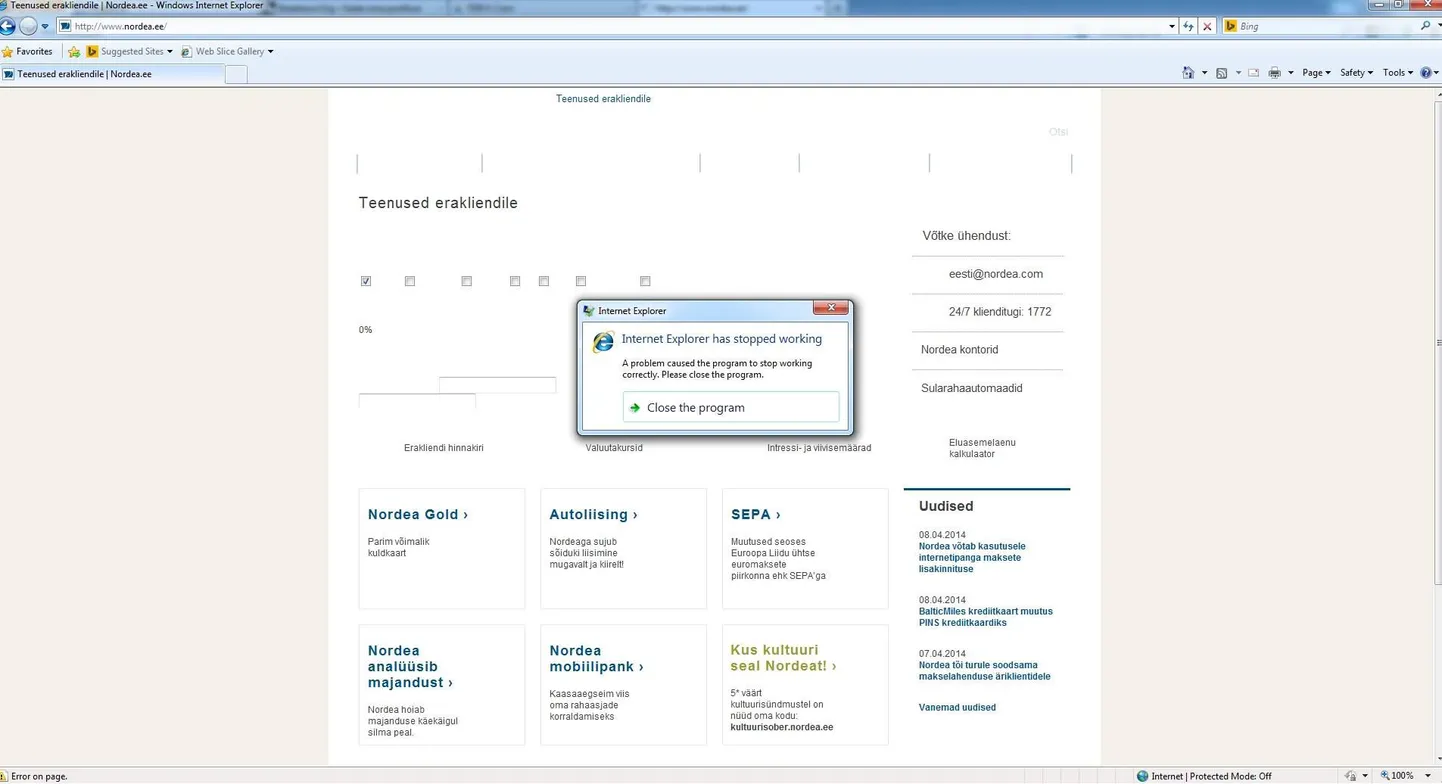Image resolution: width=1442 pixels, height=784 pixels.
Task: Open the Tools menu
Action: [1397, 73]
